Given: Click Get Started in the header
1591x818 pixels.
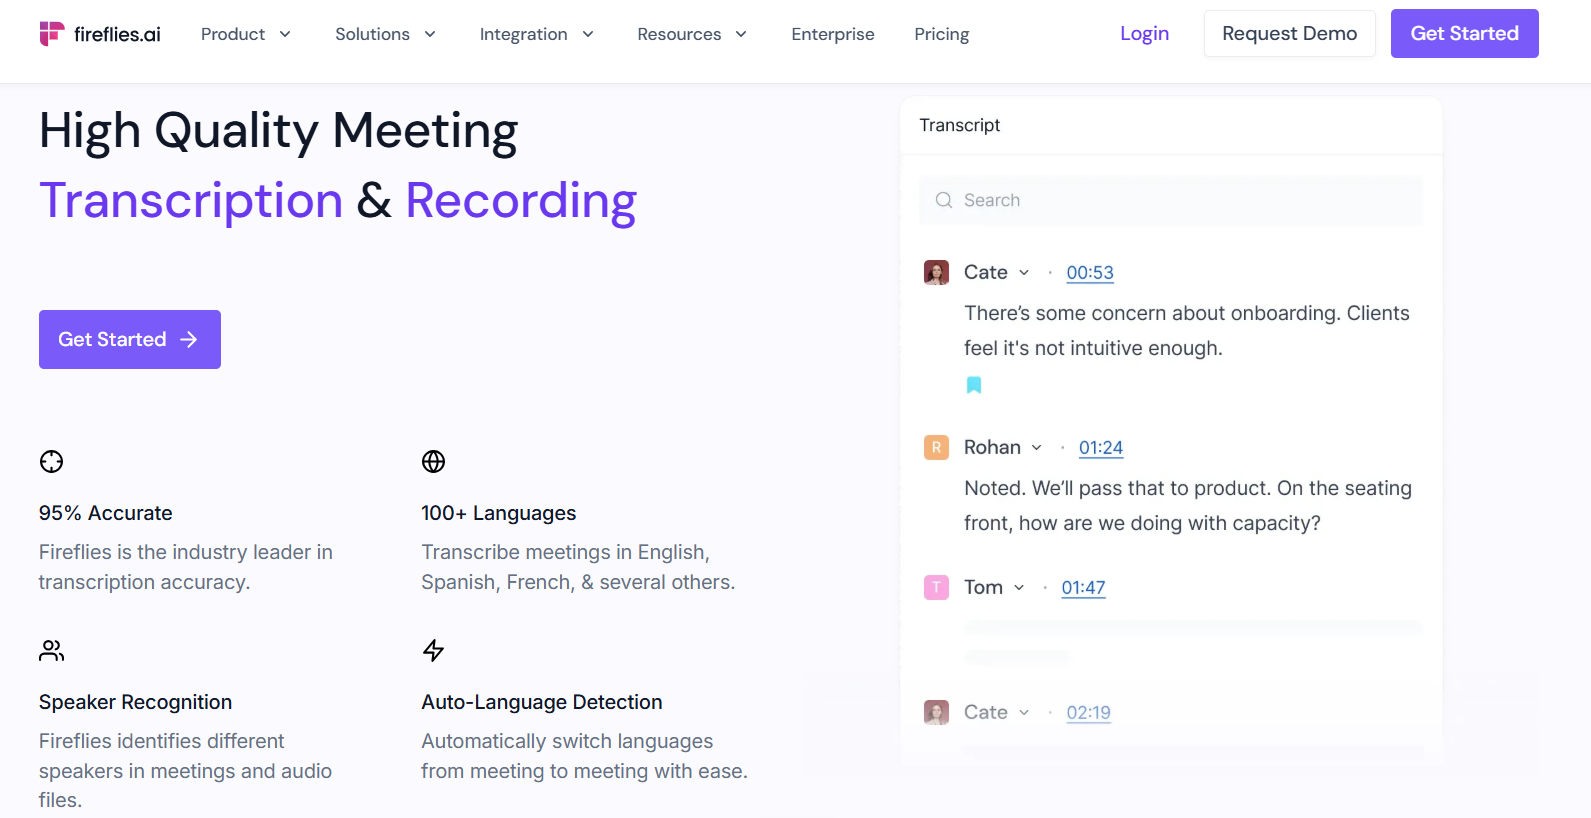Looking at the screenshot, I should pyautogui.click(x=1465, y=34).
